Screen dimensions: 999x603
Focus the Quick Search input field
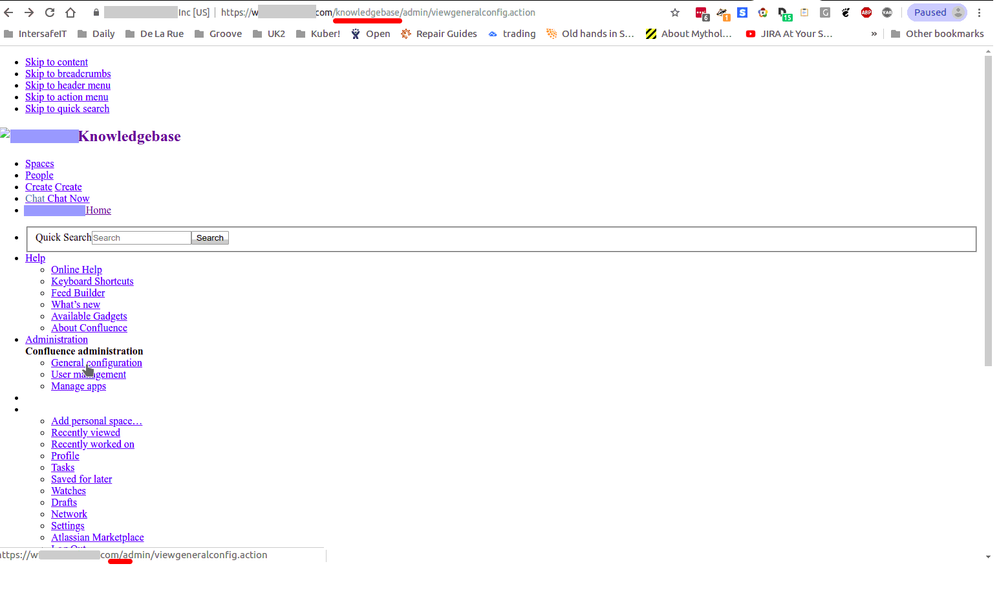141,238
